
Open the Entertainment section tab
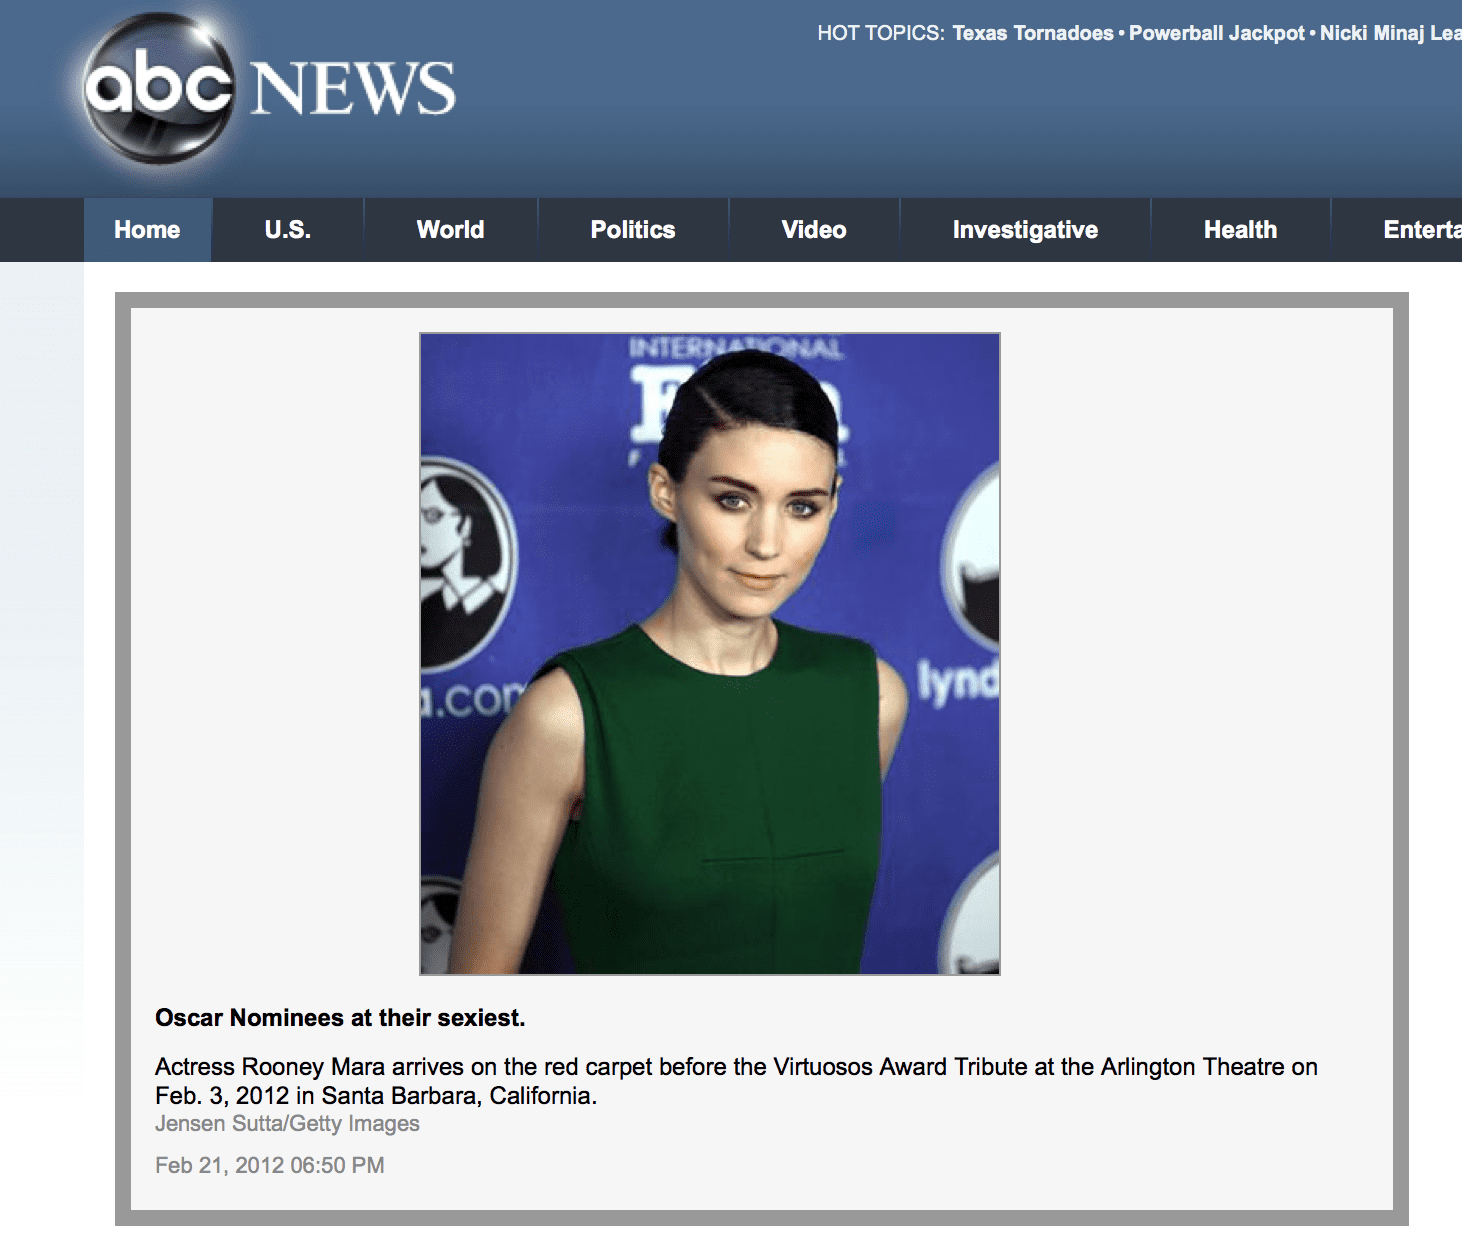(x=1420, y=230)
